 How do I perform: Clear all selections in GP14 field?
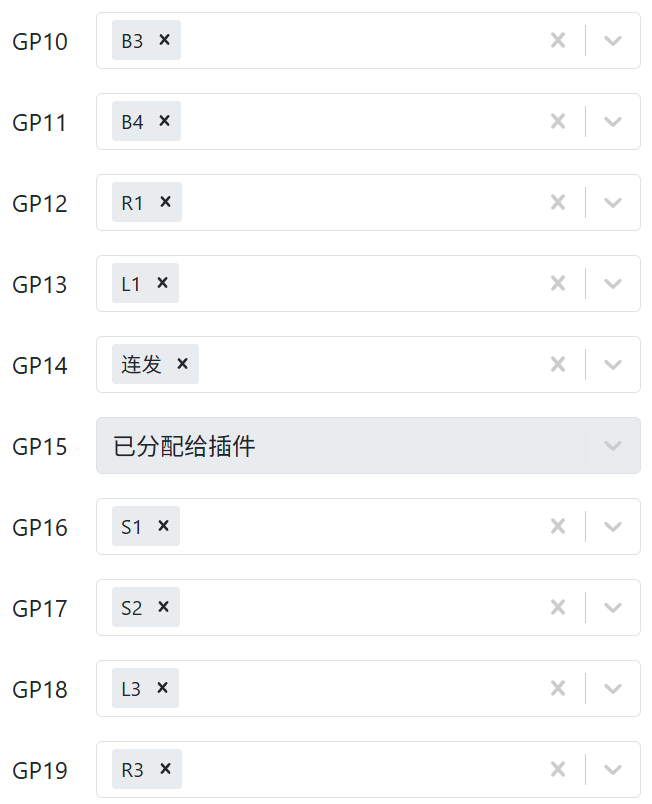[558, 364]
